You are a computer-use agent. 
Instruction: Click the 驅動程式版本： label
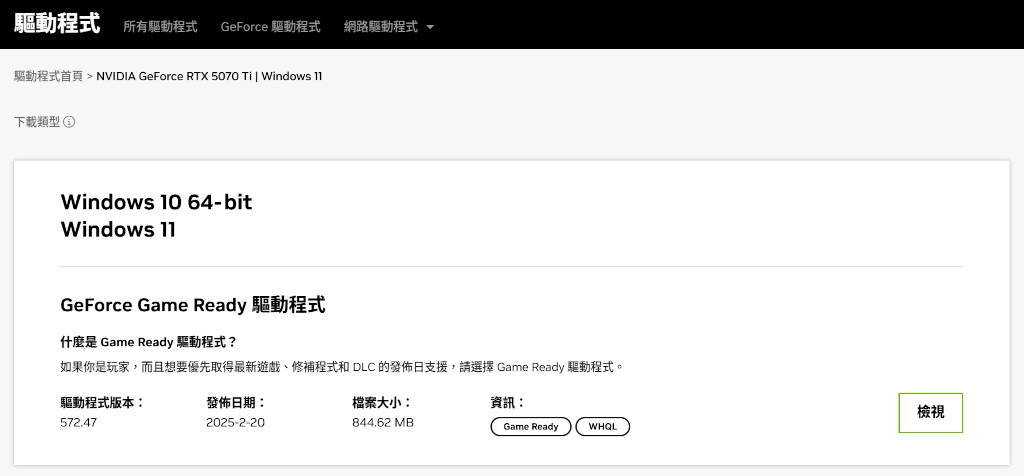coord(103,403)
